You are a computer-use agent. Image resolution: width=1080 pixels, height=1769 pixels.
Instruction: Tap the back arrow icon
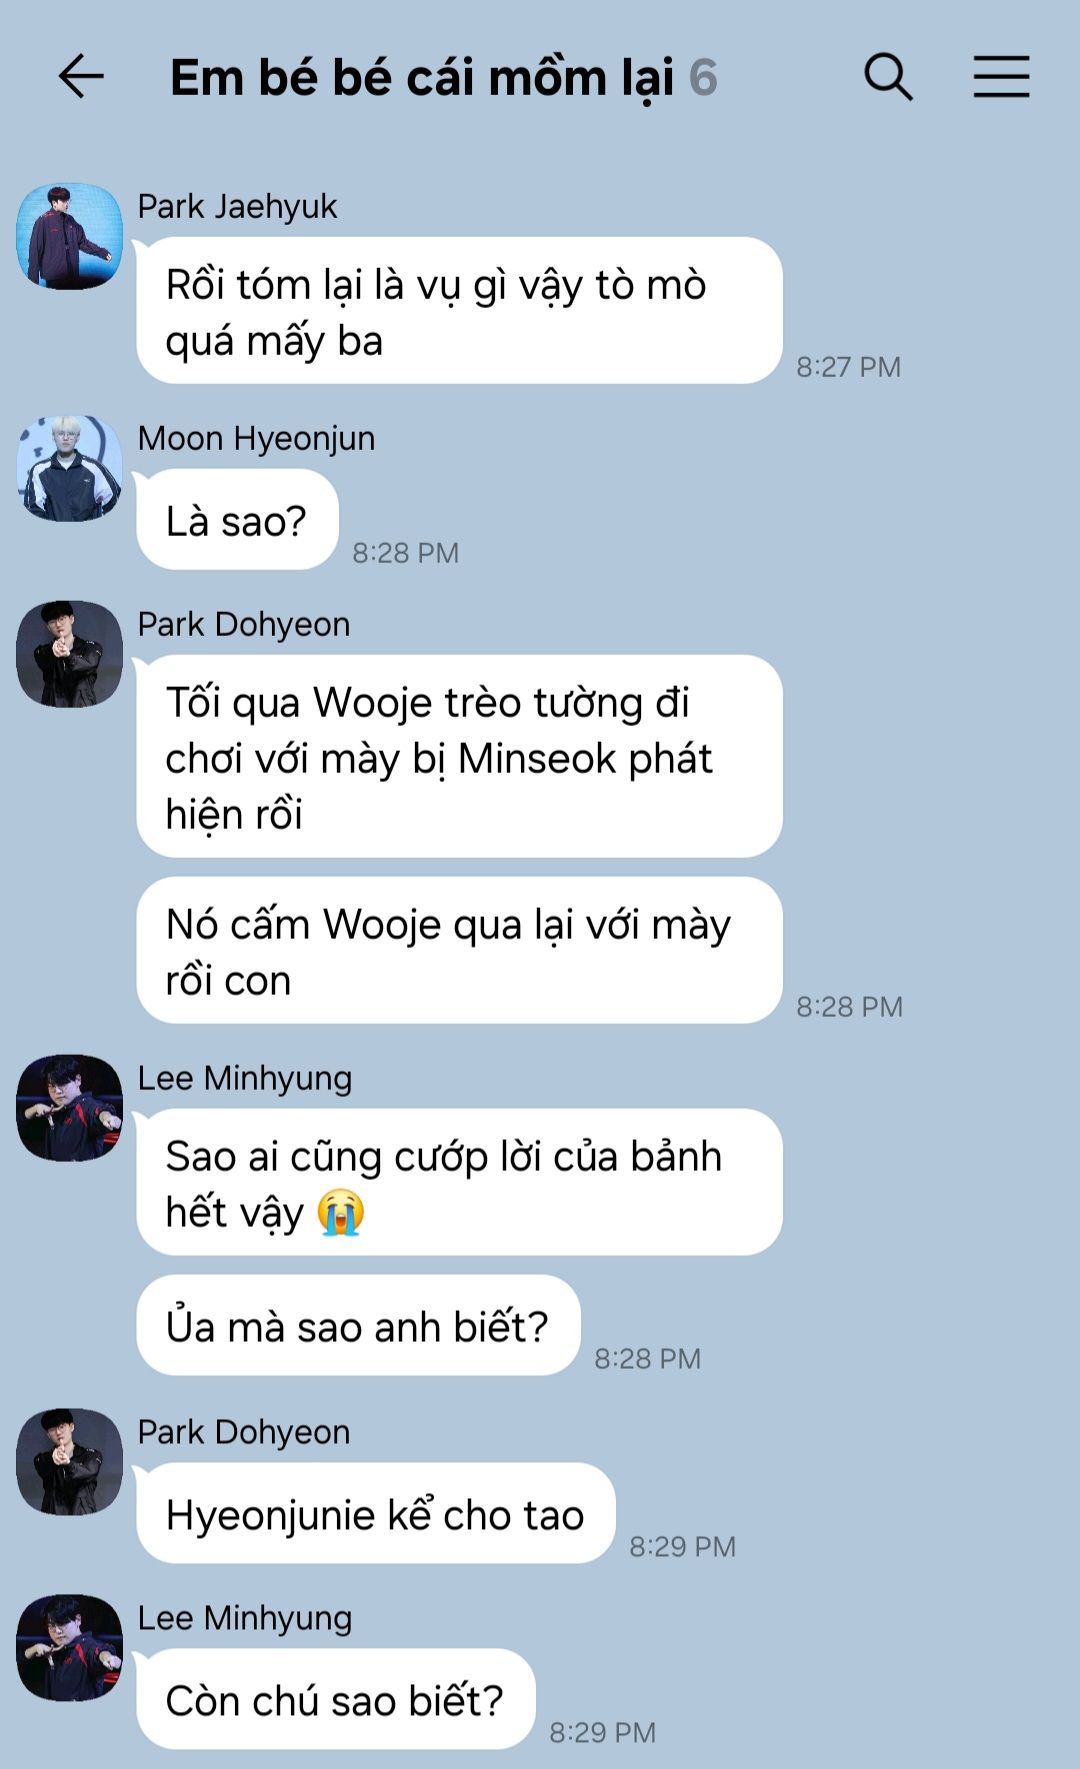pos(81,77)
